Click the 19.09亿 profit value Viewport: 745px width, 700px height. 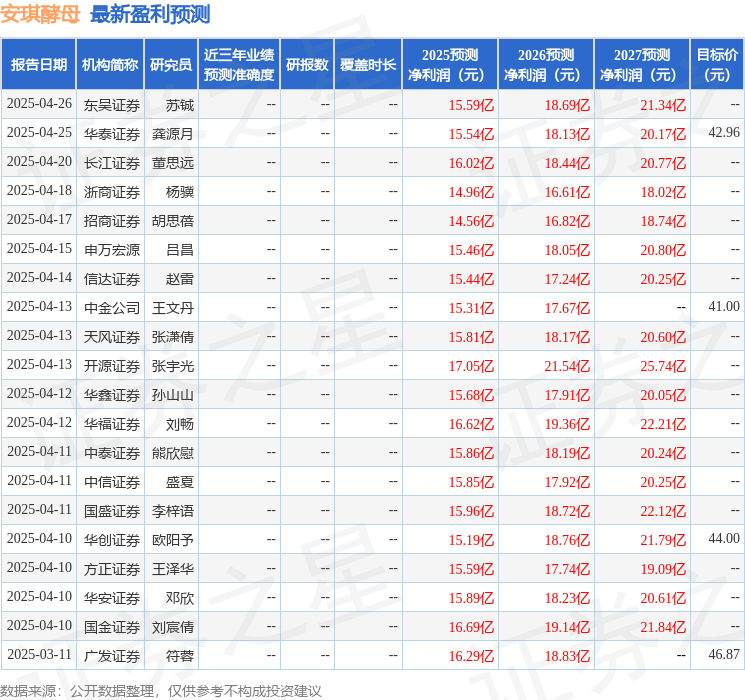click(x=663, y=569)
